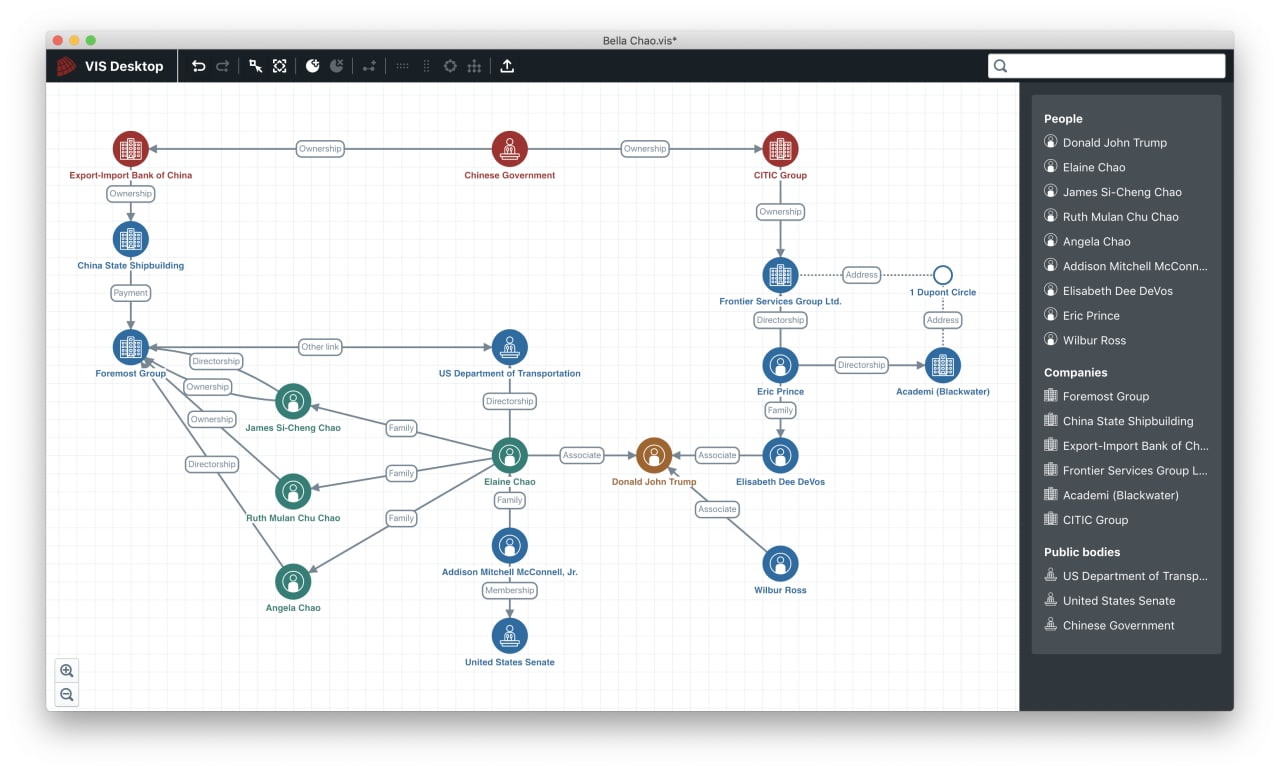Click Associate label near Wilbur Ross
The image size is (1280, 772).
(717, 509)
